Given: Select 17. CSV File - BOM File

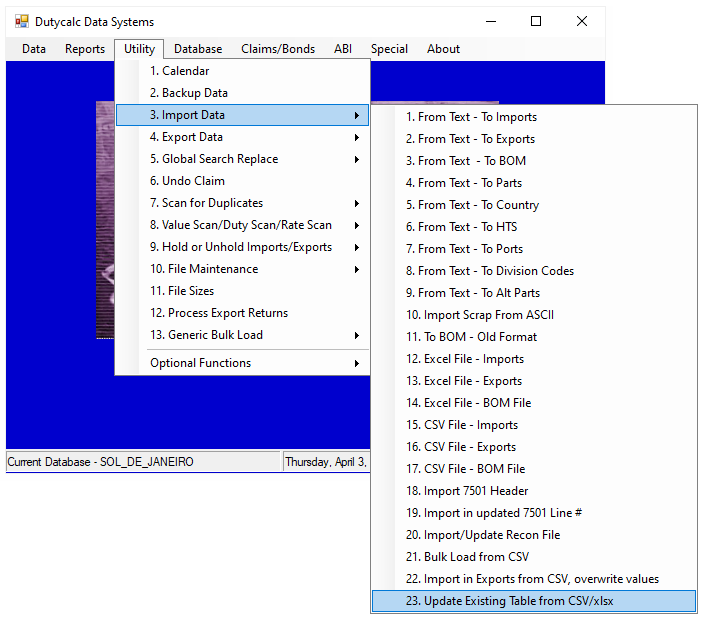Looking at the screenshot, I should point(534,469).
